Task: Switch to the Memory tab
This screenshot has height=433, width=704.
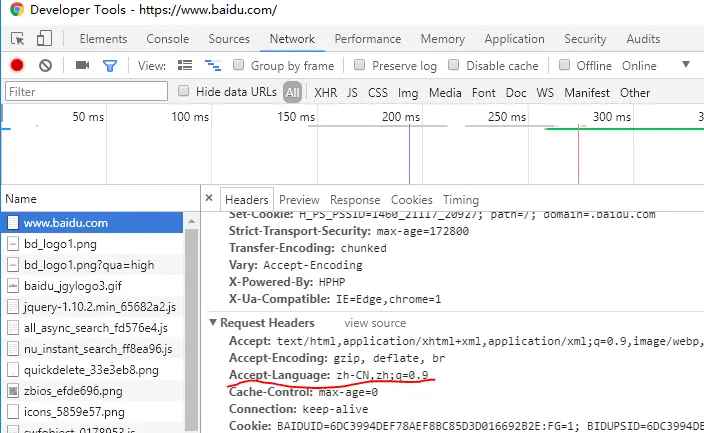Action: (x=443, y=39)
